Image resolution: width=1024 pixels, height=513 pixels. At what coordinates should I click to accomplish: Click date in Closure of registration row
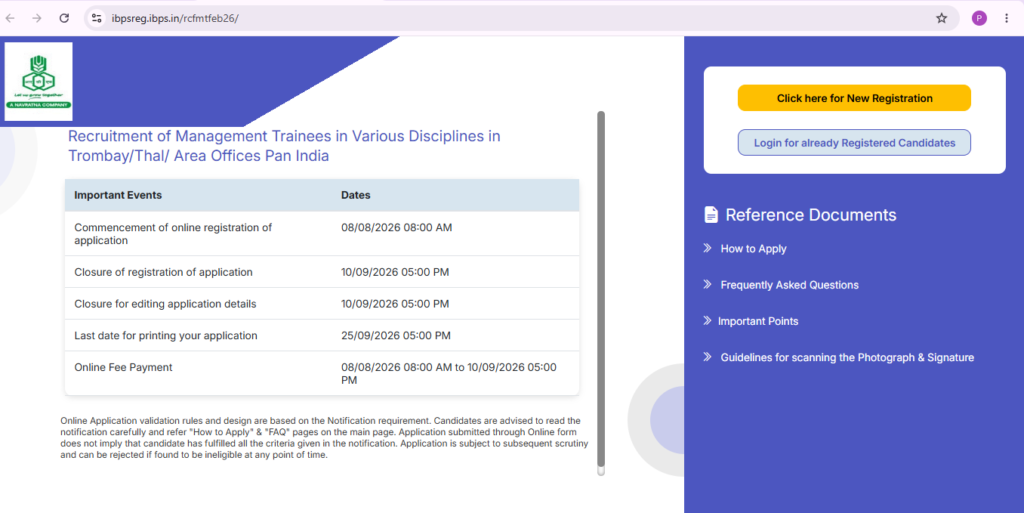[x=395, y=272]
